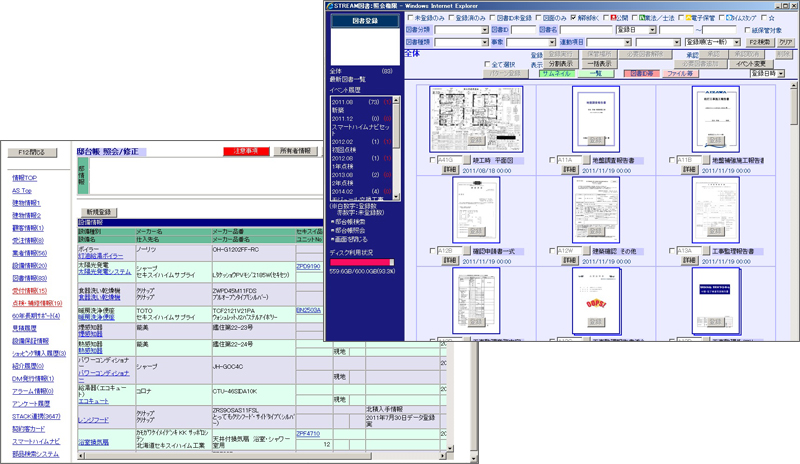This screenshot has height=464, width=800.
Task: Enable the 未登録のみ checkbox
Action: (x=412, y=17)
